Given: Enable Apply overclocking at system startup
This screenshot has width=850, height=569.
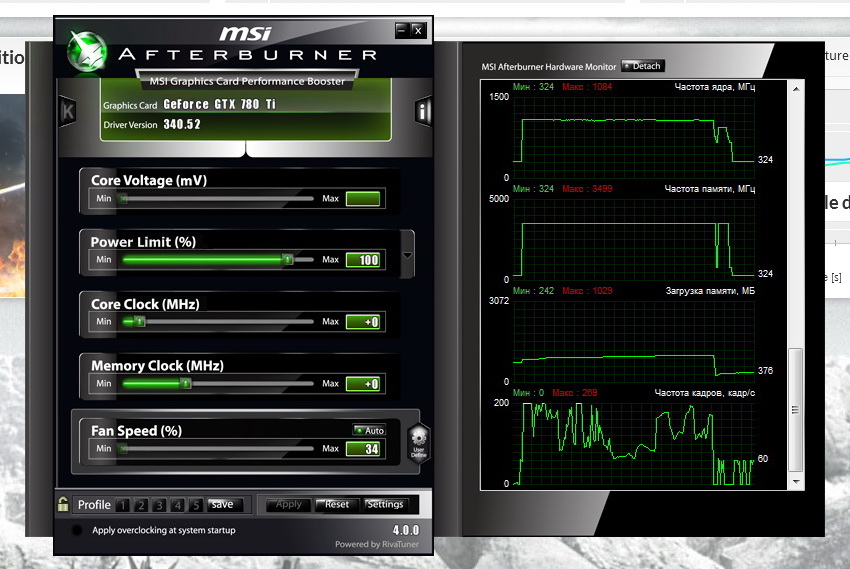Looking at the screenshot, I should click(x=77, y=530).
